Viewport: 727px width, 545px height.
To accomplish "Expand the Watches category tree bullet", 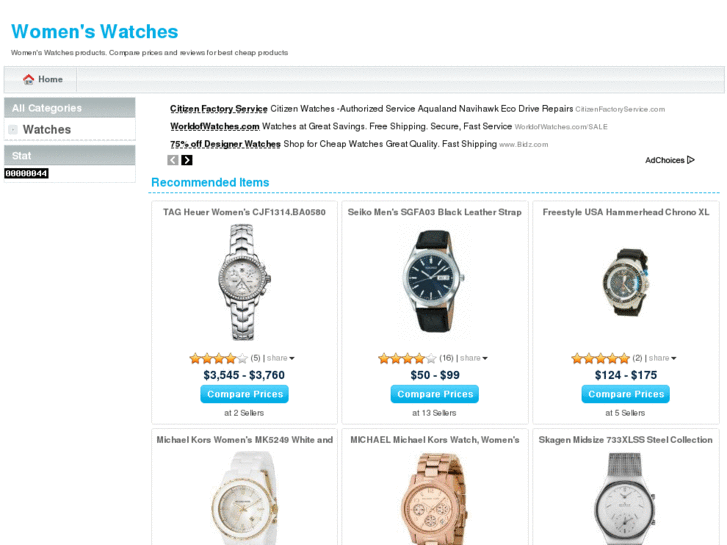I will point(13,130).
